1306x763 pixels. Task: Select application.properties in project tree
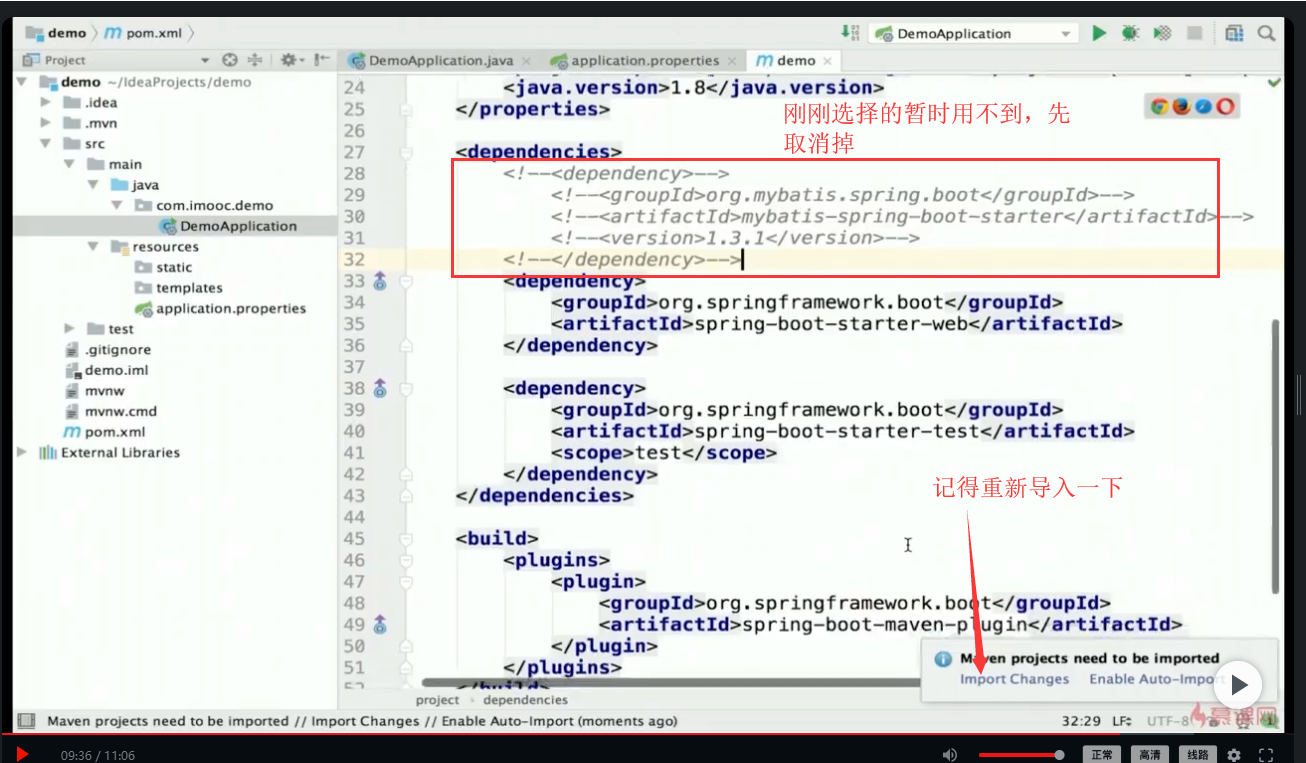point(220,308)
